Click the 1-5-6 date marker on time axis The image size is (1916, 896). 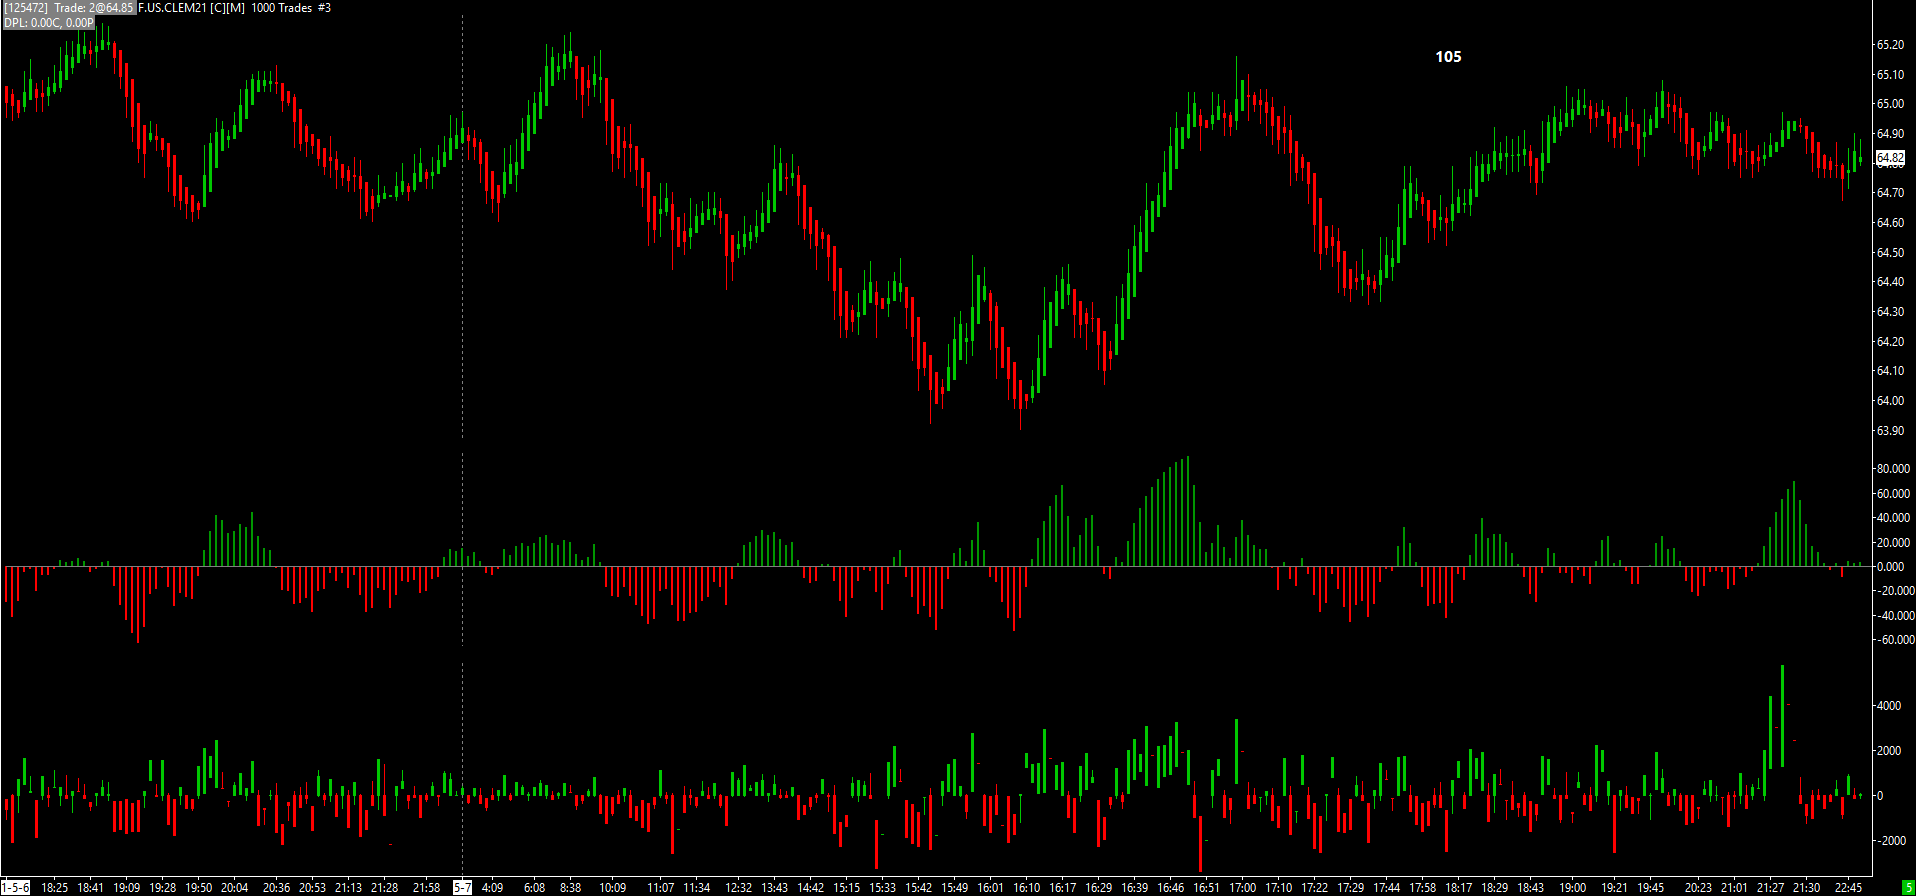[x=16, y=888]
